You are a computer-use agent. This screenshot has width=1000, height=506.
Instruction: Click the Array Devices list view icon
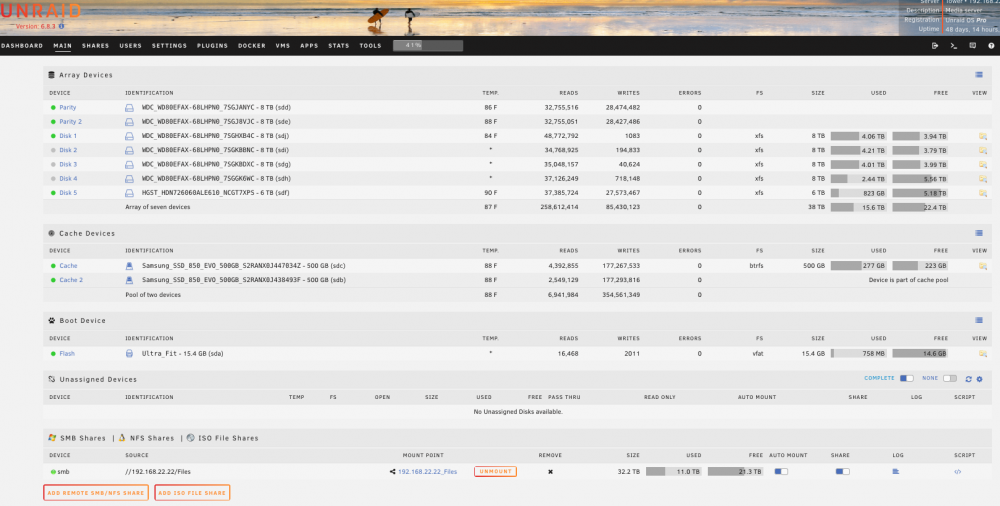click(979, 75)
